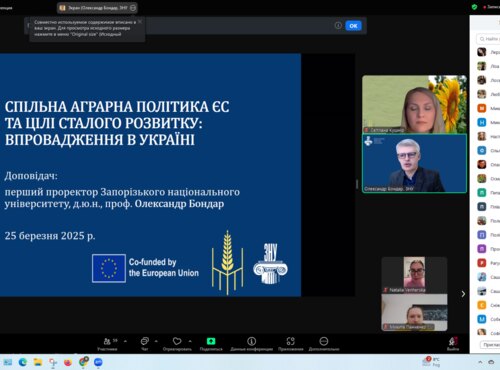This screenshot has width=500, height=370.
Task: Select participant with orange C avatar
Action: pos(482,305)
